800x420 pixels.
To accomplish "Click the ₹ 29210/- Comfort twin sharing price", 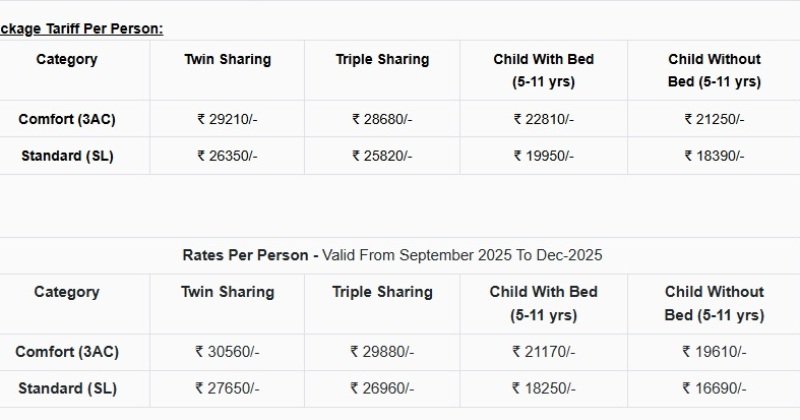I will (x=227, y=119).
